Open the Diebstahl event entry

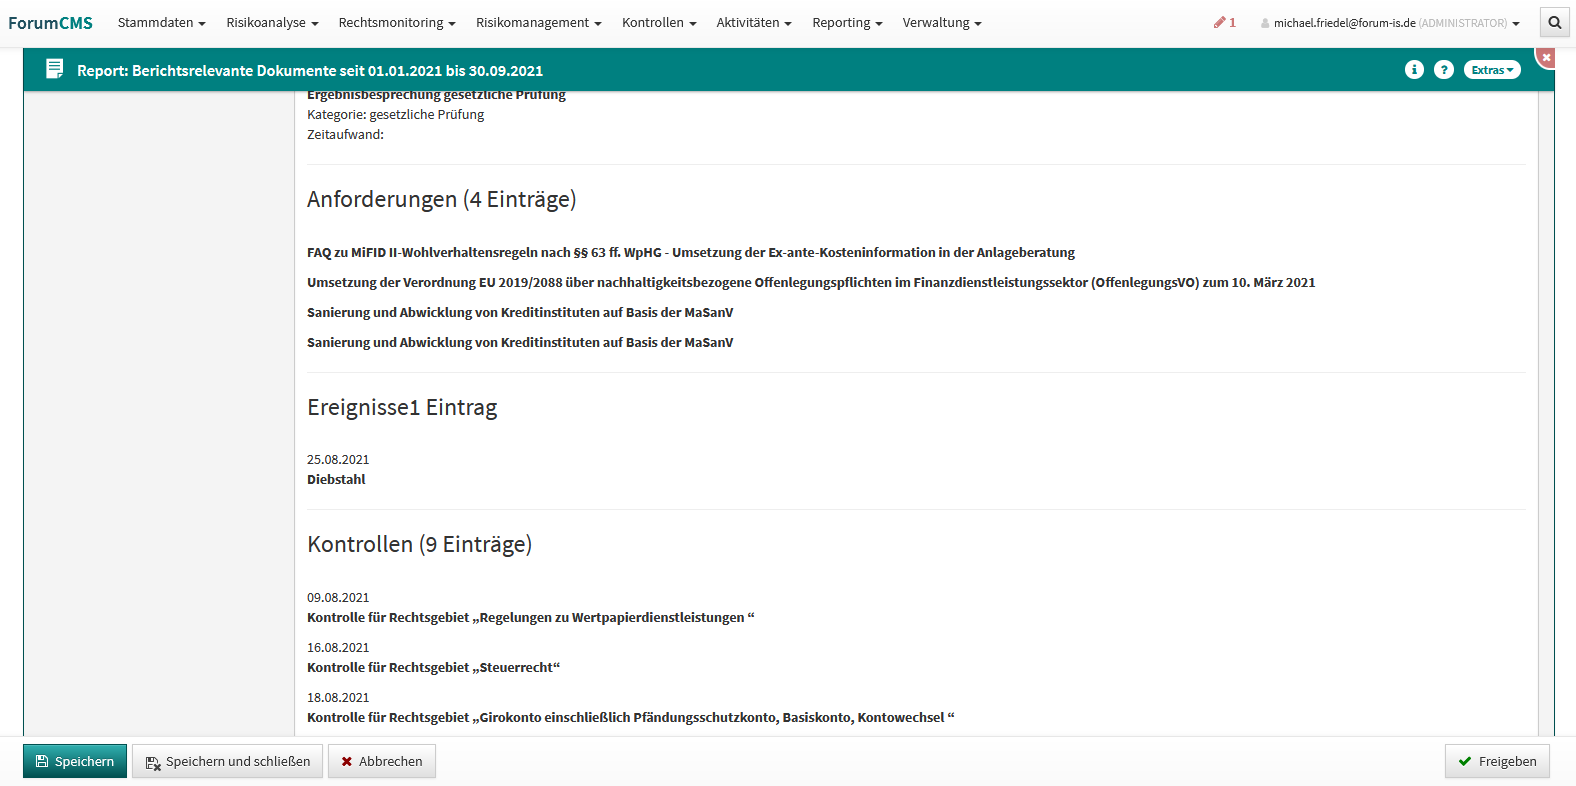coord(336,479)
